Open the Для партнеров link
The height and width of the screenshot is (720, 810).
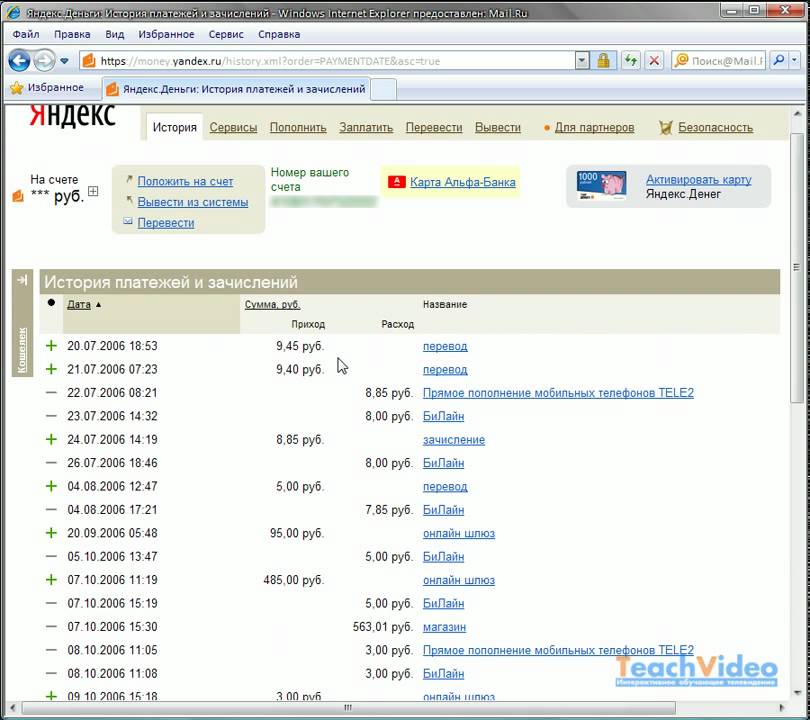(x=595, y=128)
